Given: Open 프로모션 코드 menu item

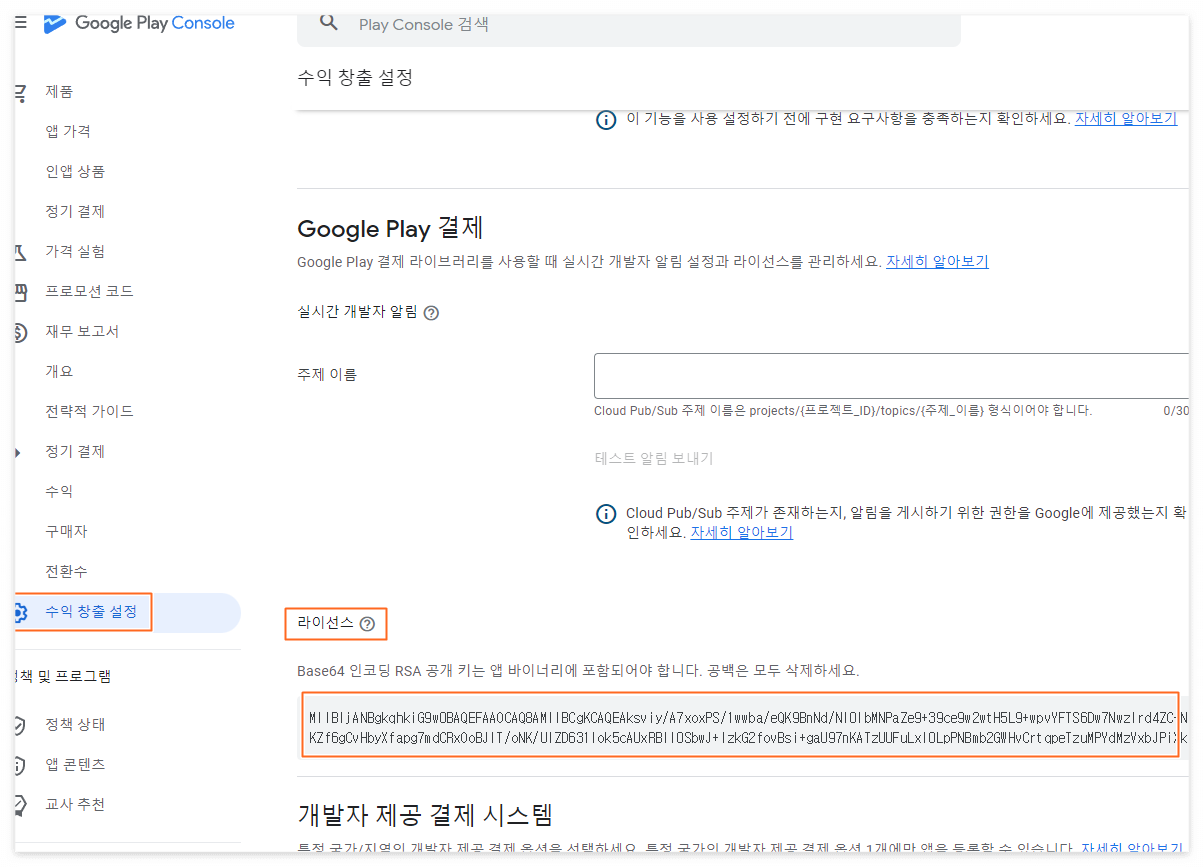Looking at the screenshot, I should (89, 291).
